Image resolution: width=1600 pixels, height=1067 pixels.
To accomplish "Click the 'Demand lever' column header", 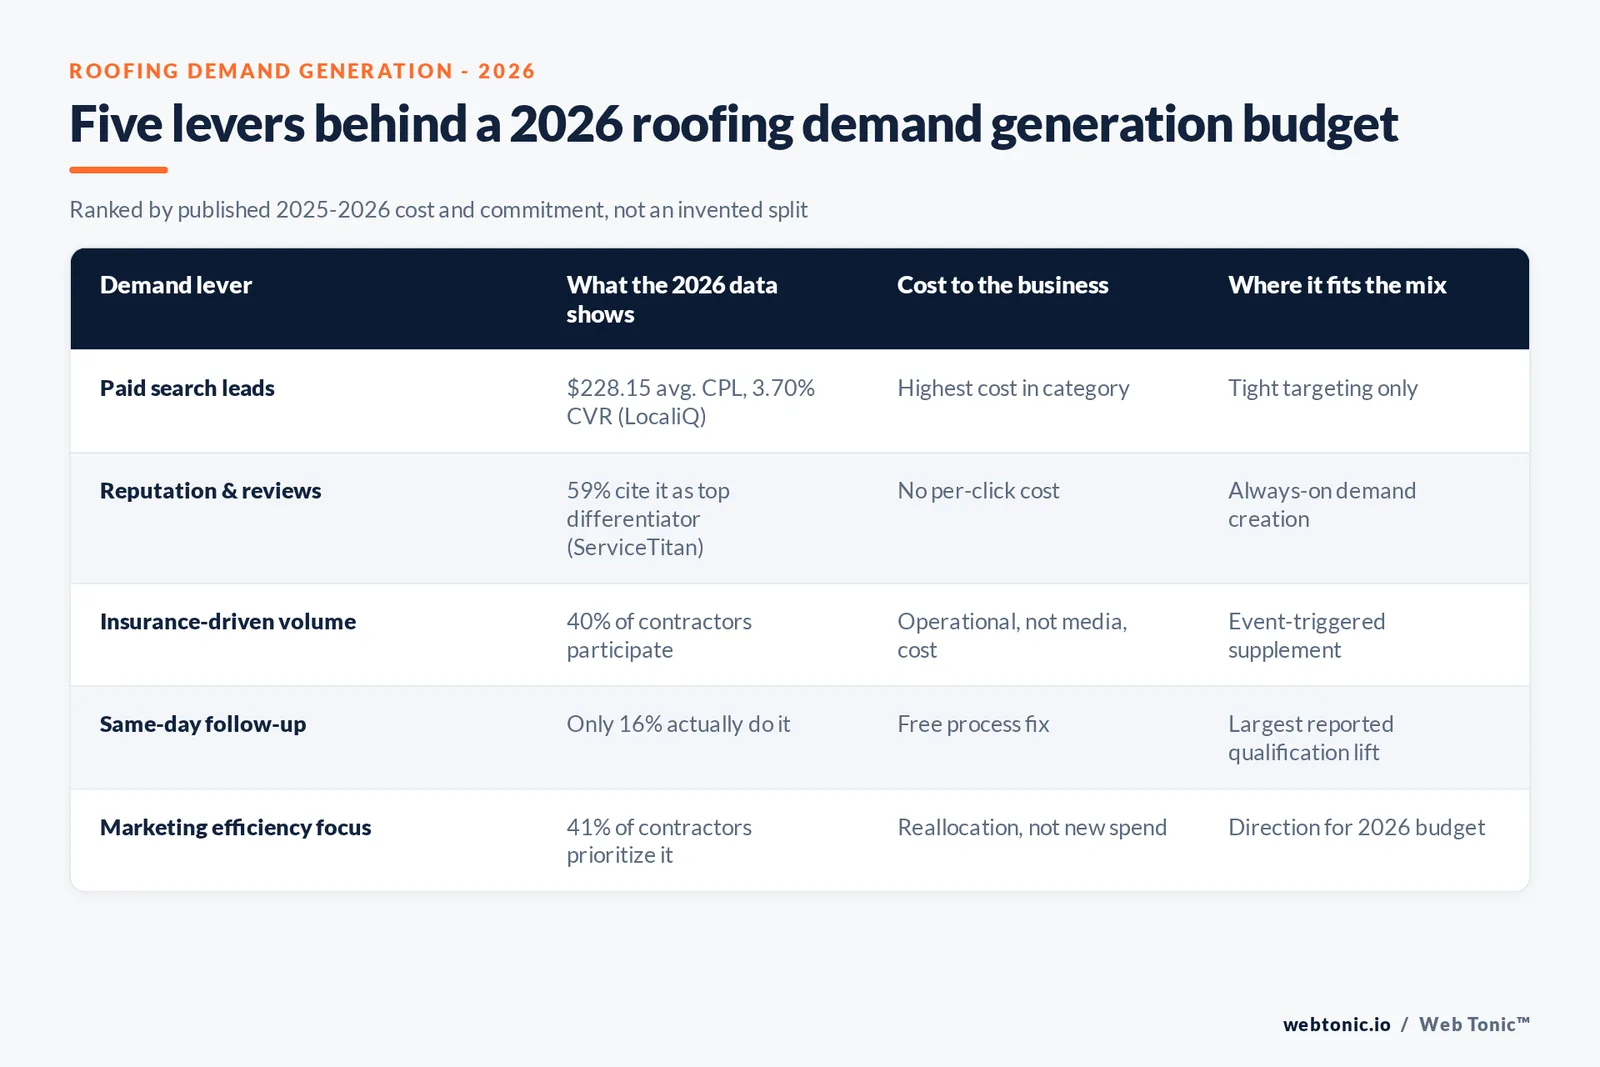I will 176,285.
